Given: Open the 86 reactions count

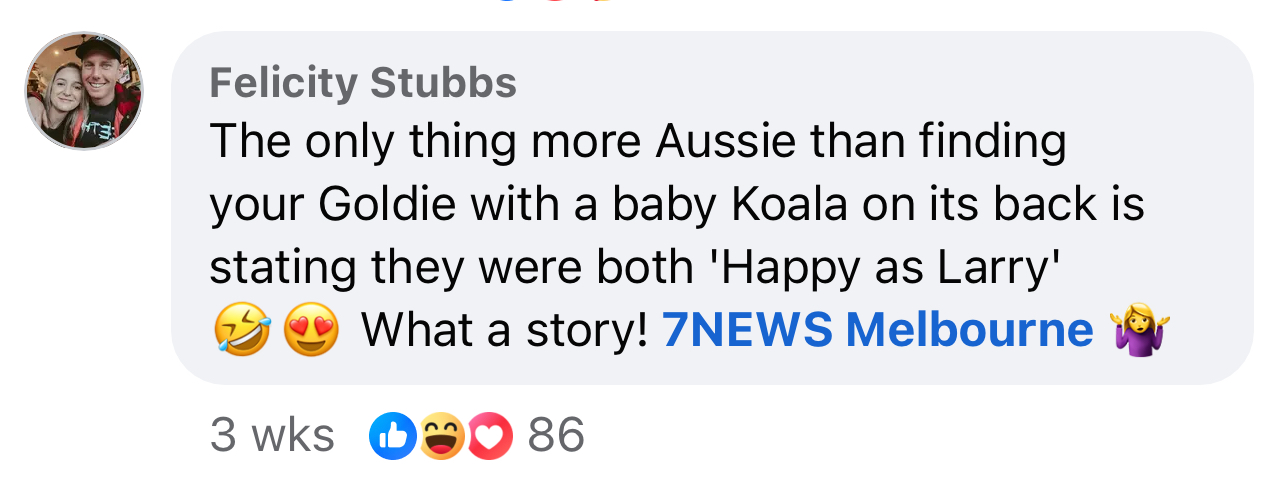Looking at the screenshot, I should pyautogui.click(x=556, y=435).
